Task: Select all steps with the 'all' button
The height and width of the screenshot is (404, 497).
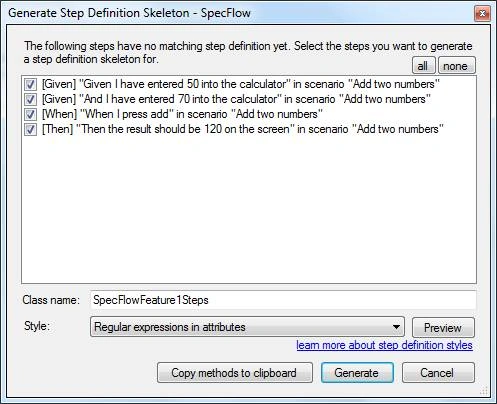Action: 424,65
